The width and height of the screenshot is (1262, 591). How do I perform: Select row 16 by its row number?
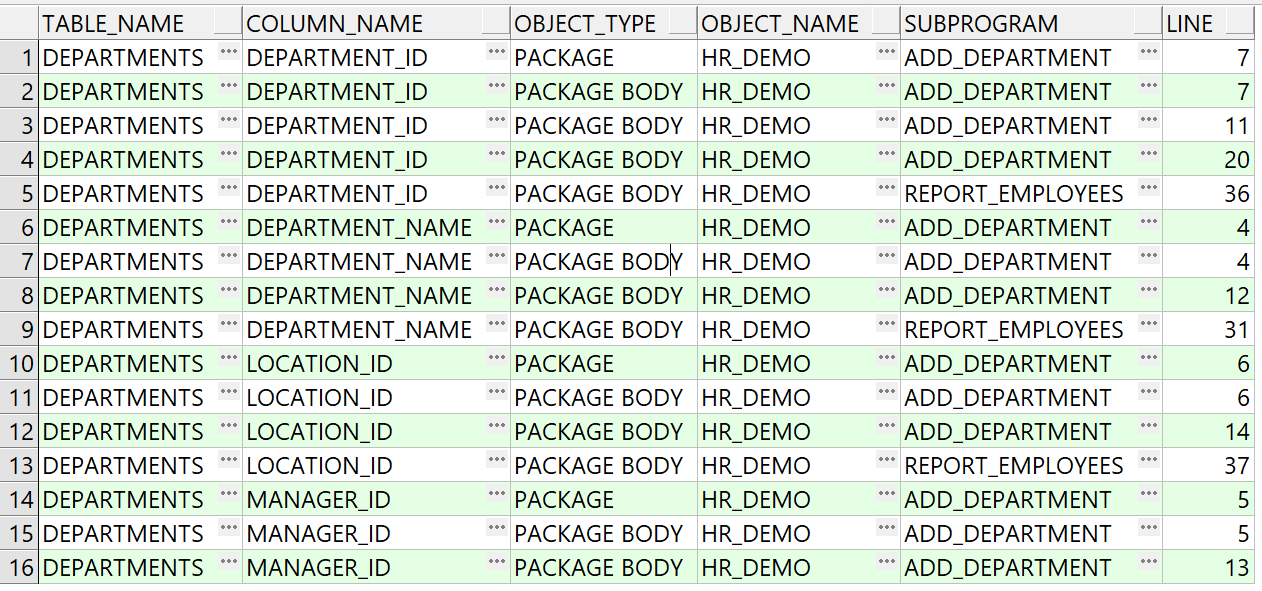(20, 568)
